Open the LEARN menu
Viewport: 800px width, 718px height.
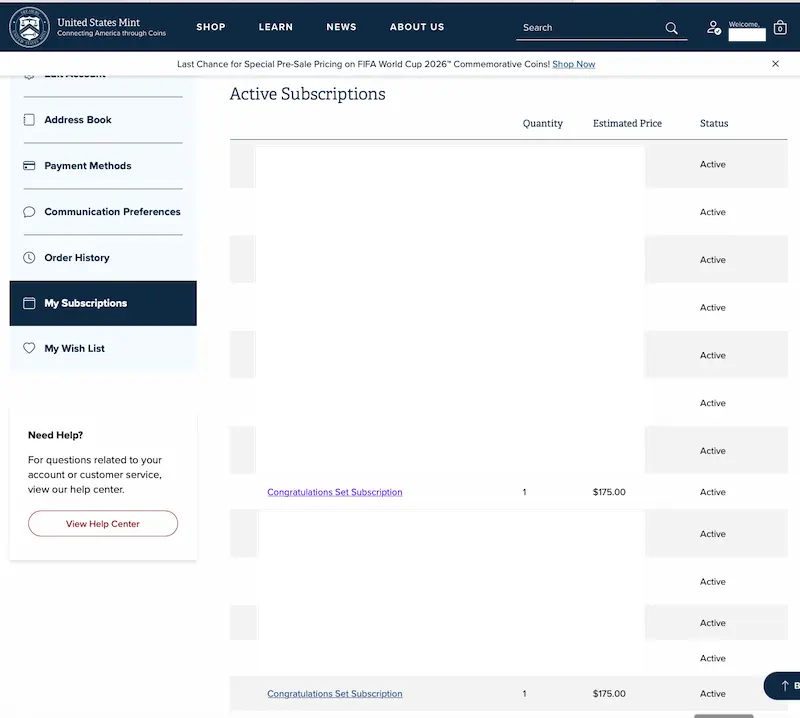(276, 27)
